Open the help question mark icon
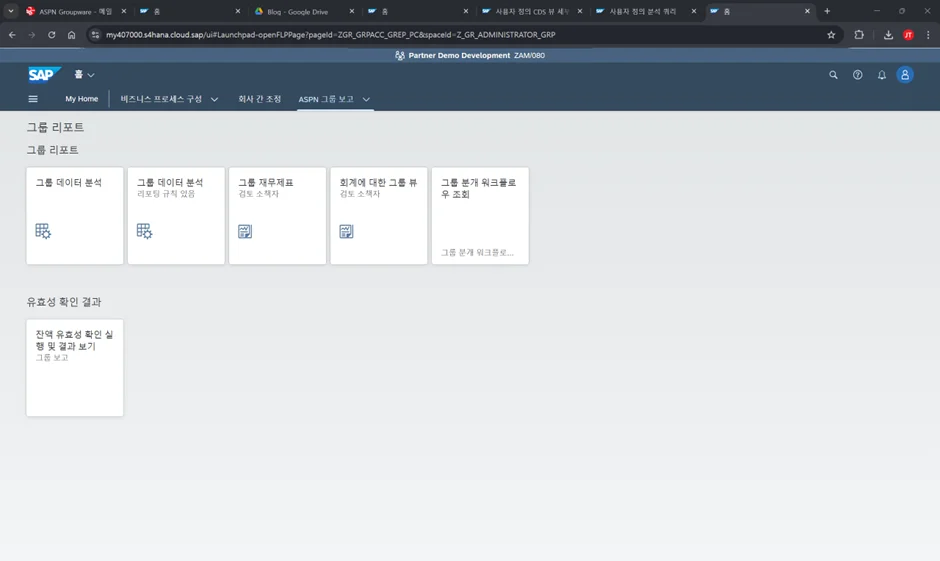Screen dimensions: 940x561 click(857, 75)
